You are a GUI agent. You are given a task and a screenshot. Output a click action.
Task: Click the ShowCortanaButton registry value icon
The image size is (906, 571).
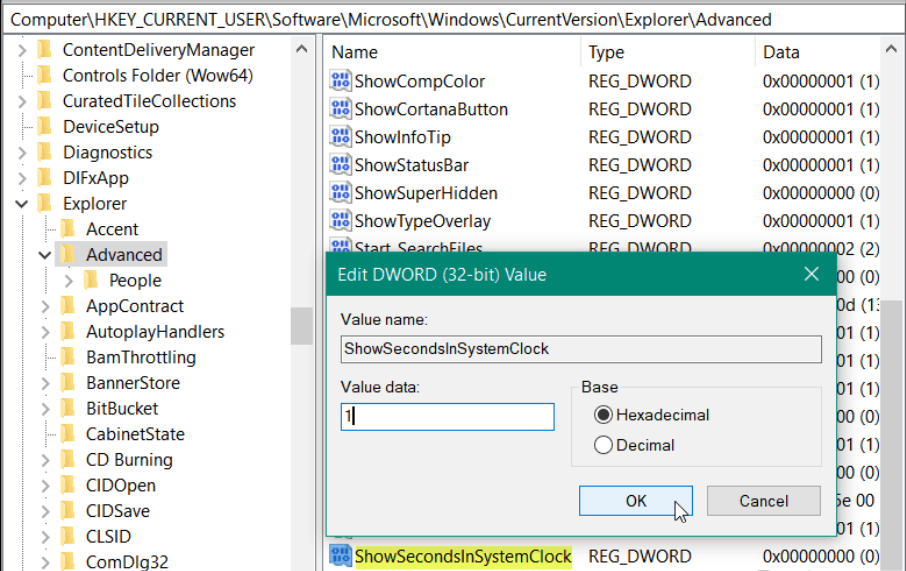pos(341,109)
